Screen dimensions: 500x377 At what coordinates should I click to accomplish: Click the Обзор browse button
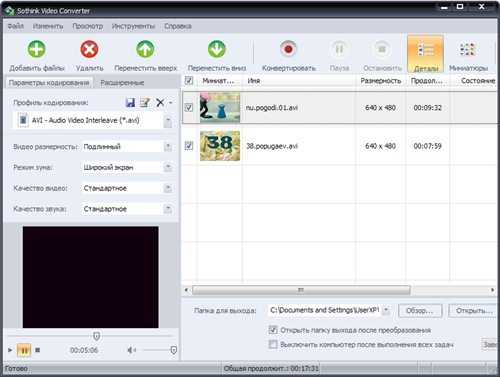(420, 311)
